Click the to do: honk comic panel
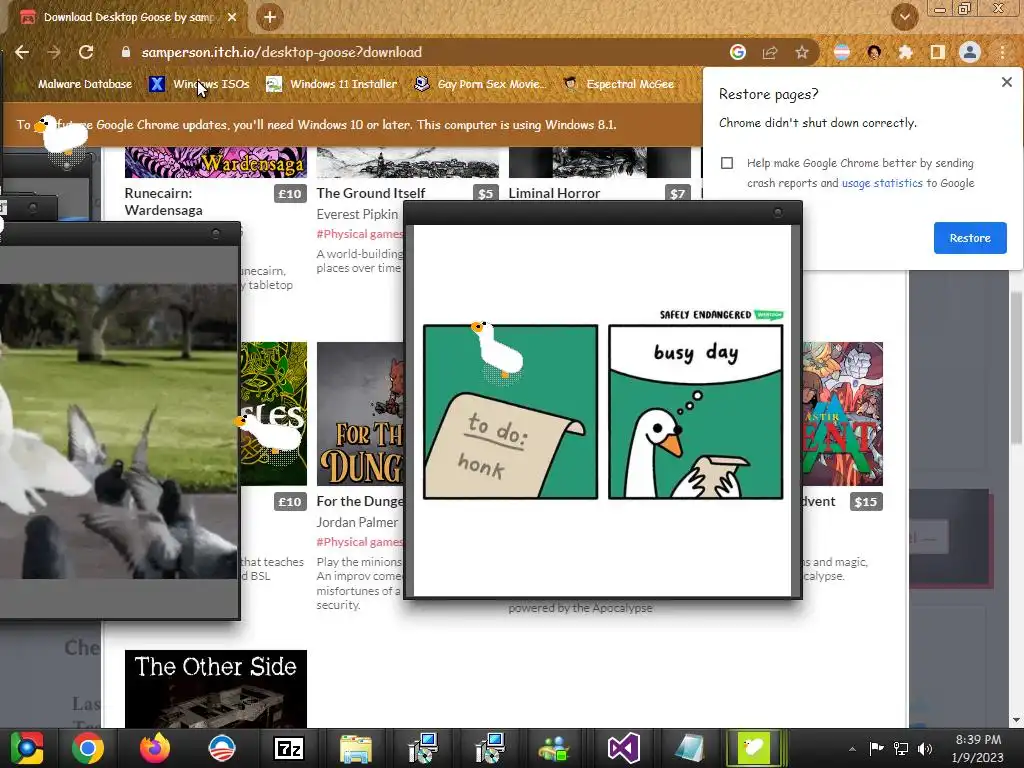This screenshot has height=768, width=1024. click(x=510, y=412)
